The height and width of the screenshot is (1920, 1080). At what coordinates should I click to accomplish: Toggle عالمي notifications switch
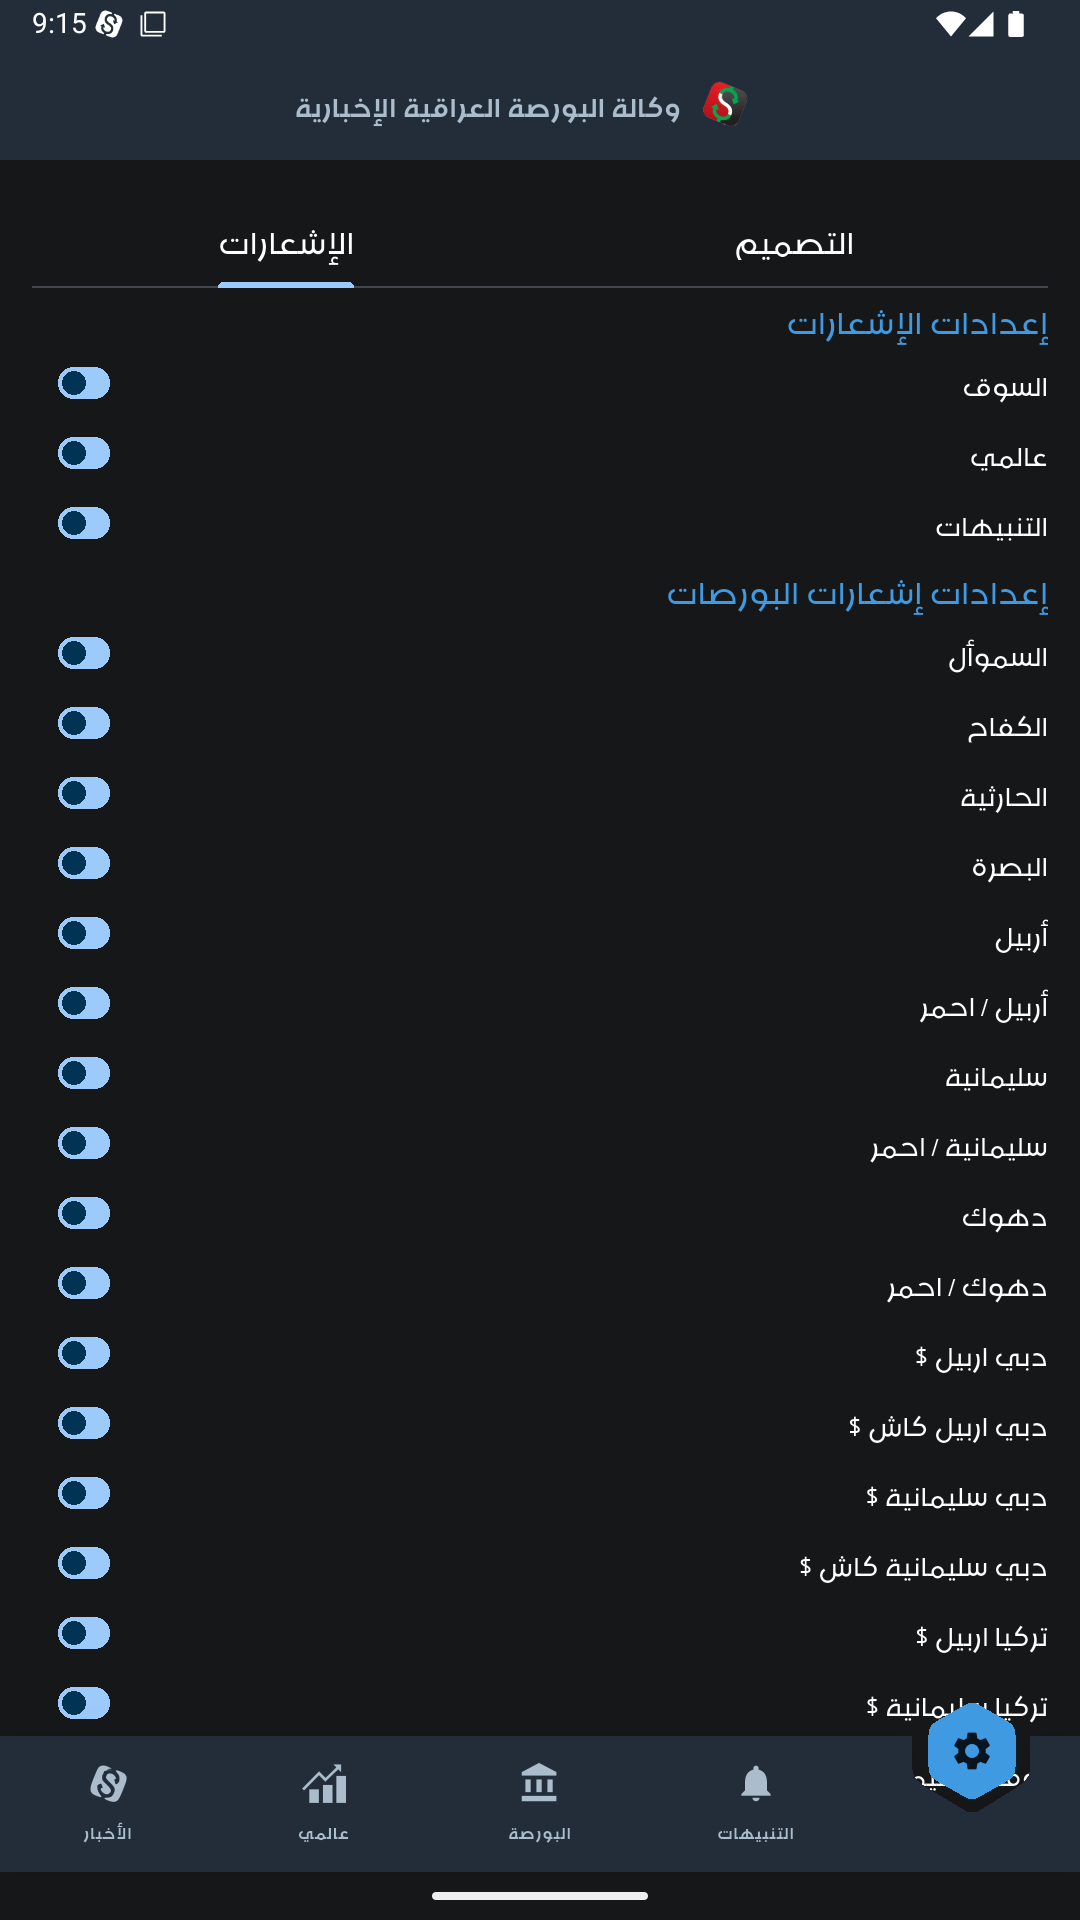click(x=84, y=453)
